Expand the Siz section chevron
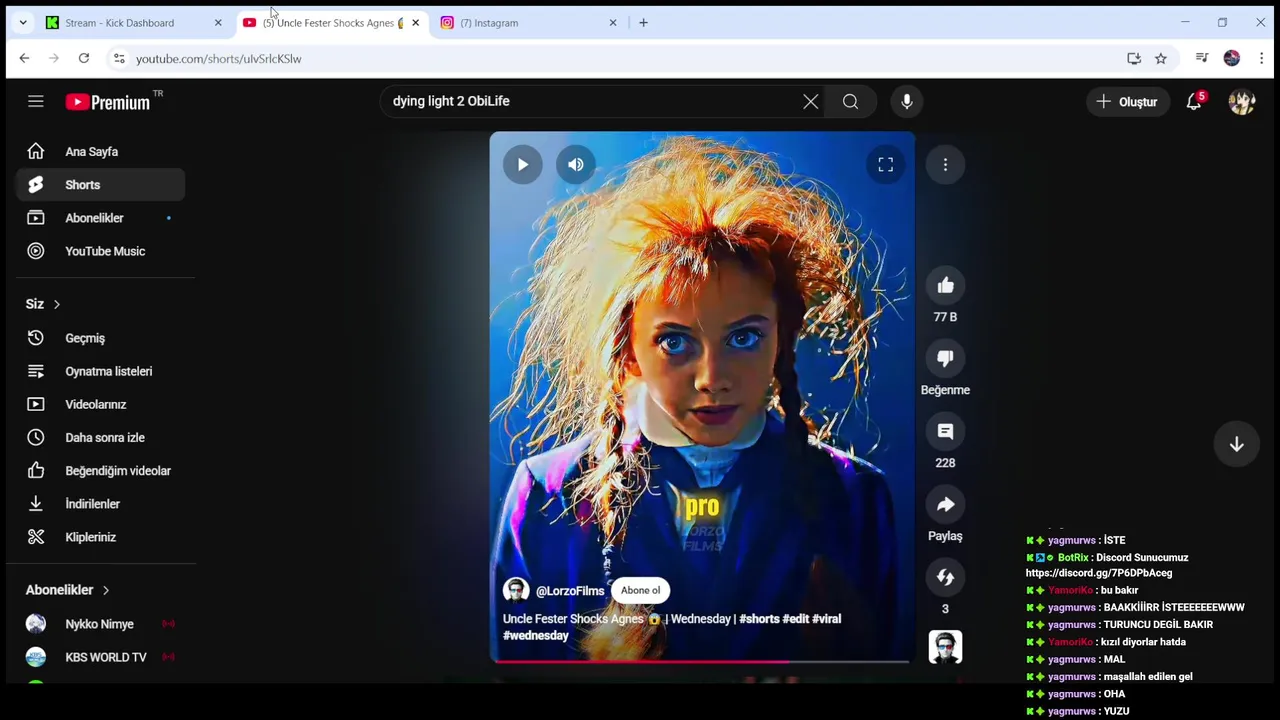Screen dimensions: 1280x720 [57, 304]
